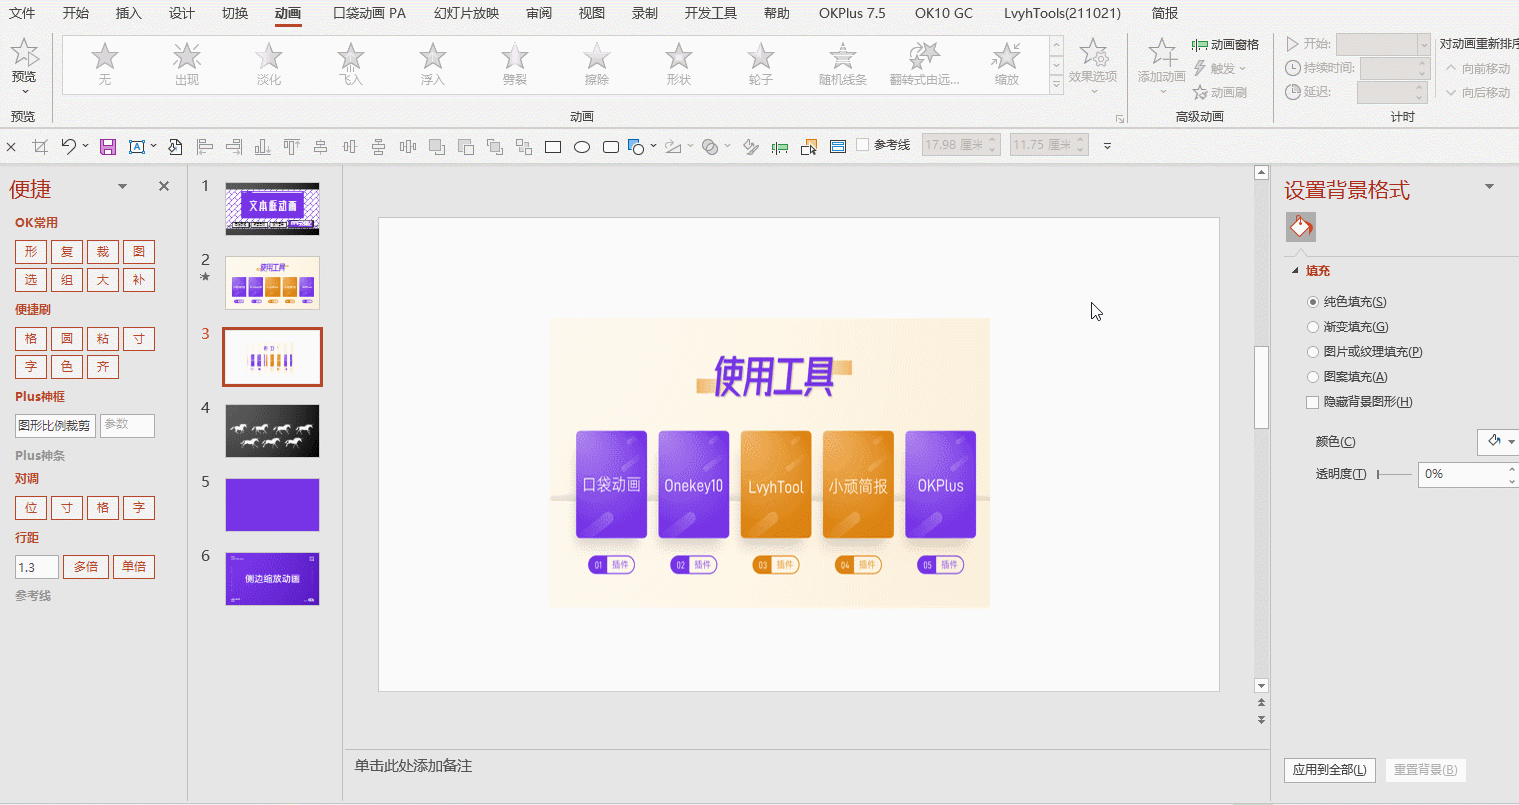Click the 多倍 line spacing button

click(x=87, y=567)
